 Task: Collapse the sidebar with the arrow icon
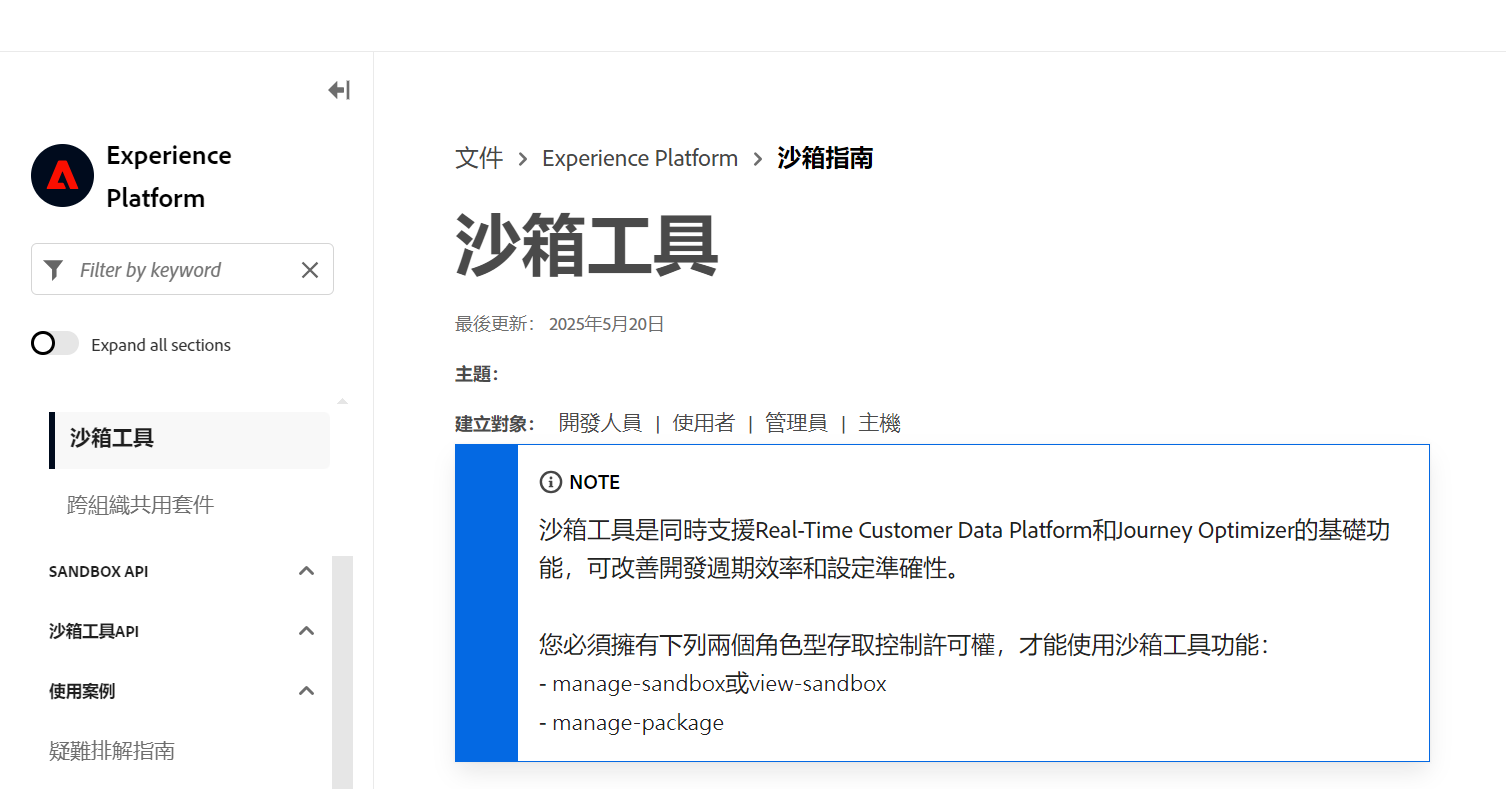click(339, 90)
